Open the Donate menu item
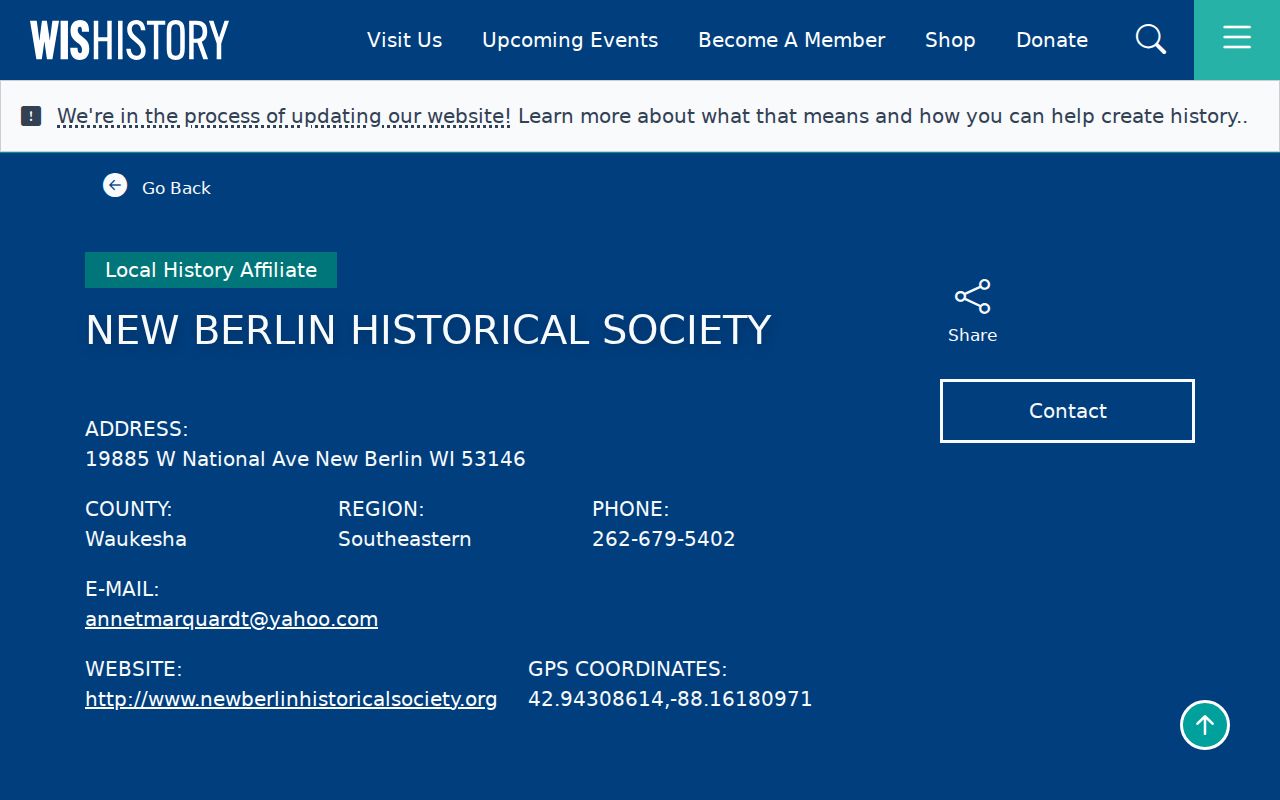 (1052, 40)
